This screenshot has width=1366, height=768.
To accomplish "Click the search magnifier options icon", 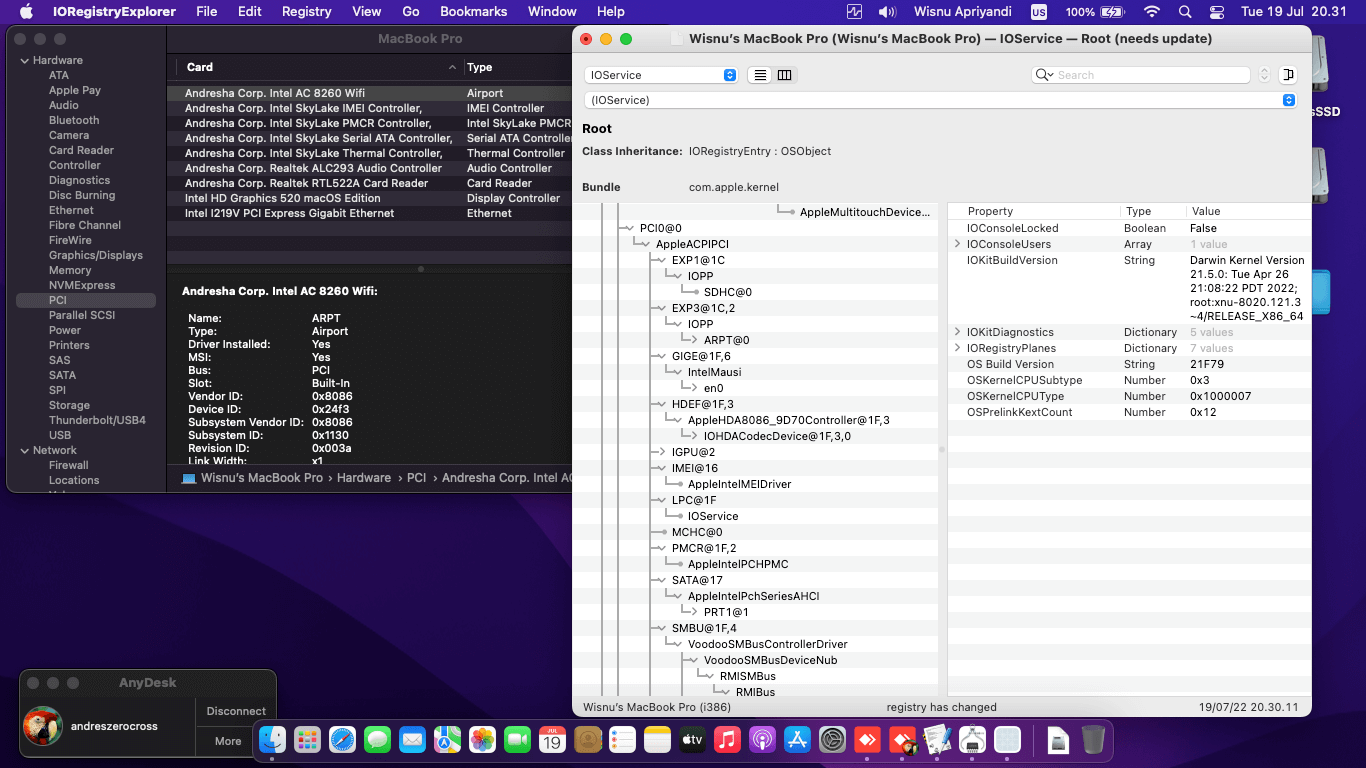I will click(1045, 75).
